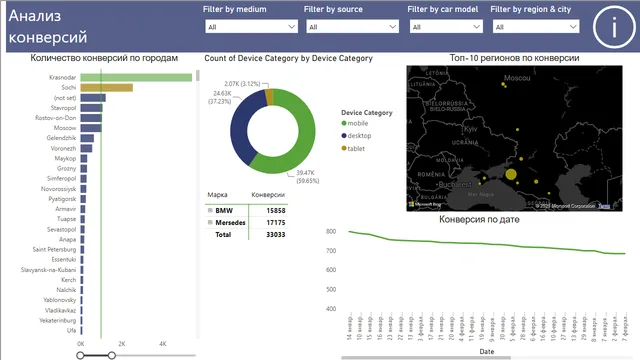Click the bar chart vertical scrollbar
Screen dimensions: 640x360
(198, 76)
